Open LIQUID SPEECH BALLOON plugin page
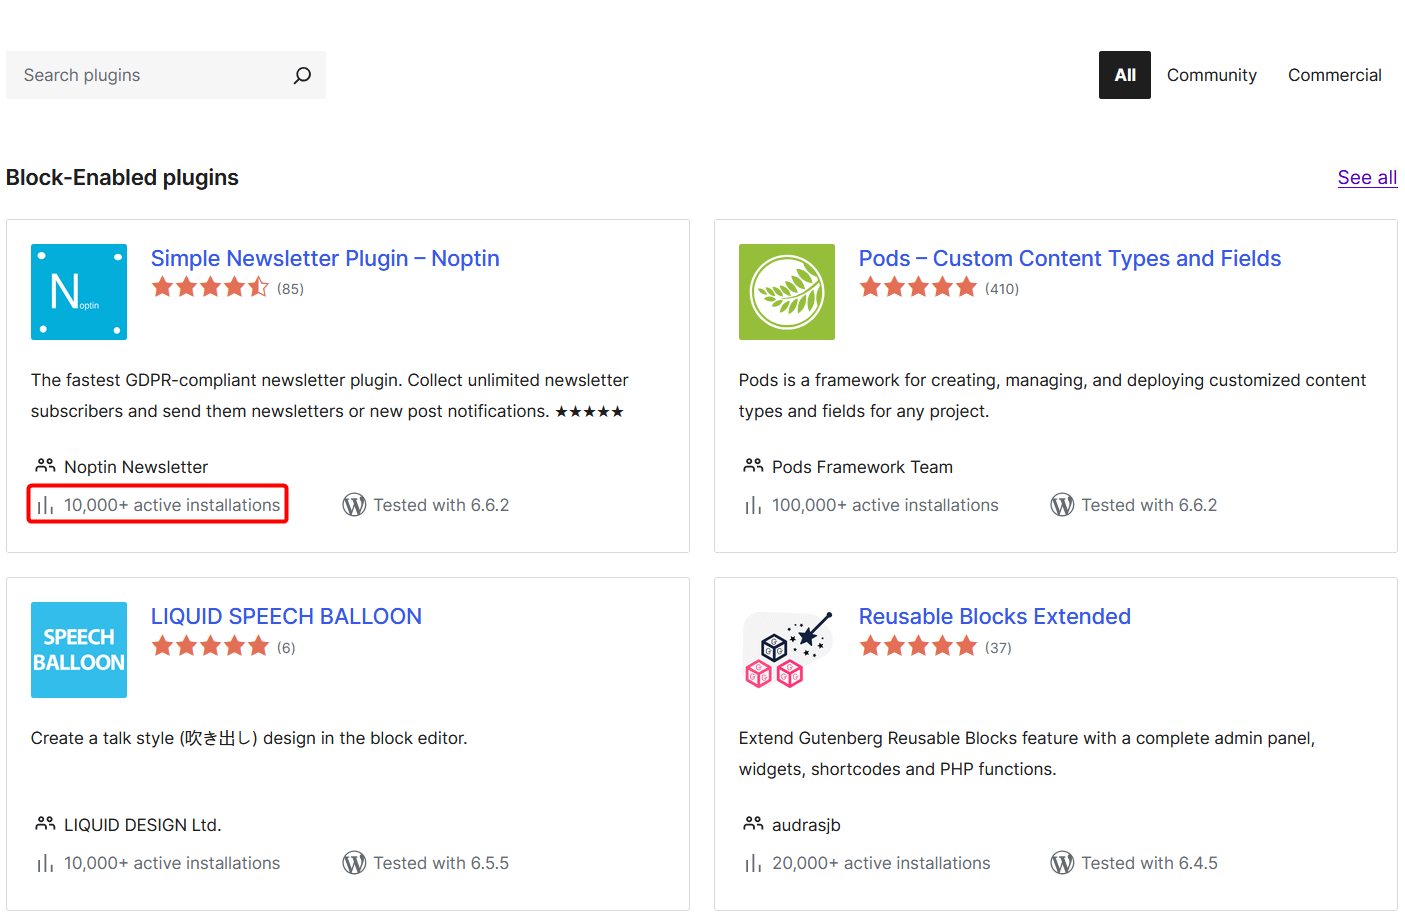The height and width of the screenshot is (915, 1405). [286, 616]
